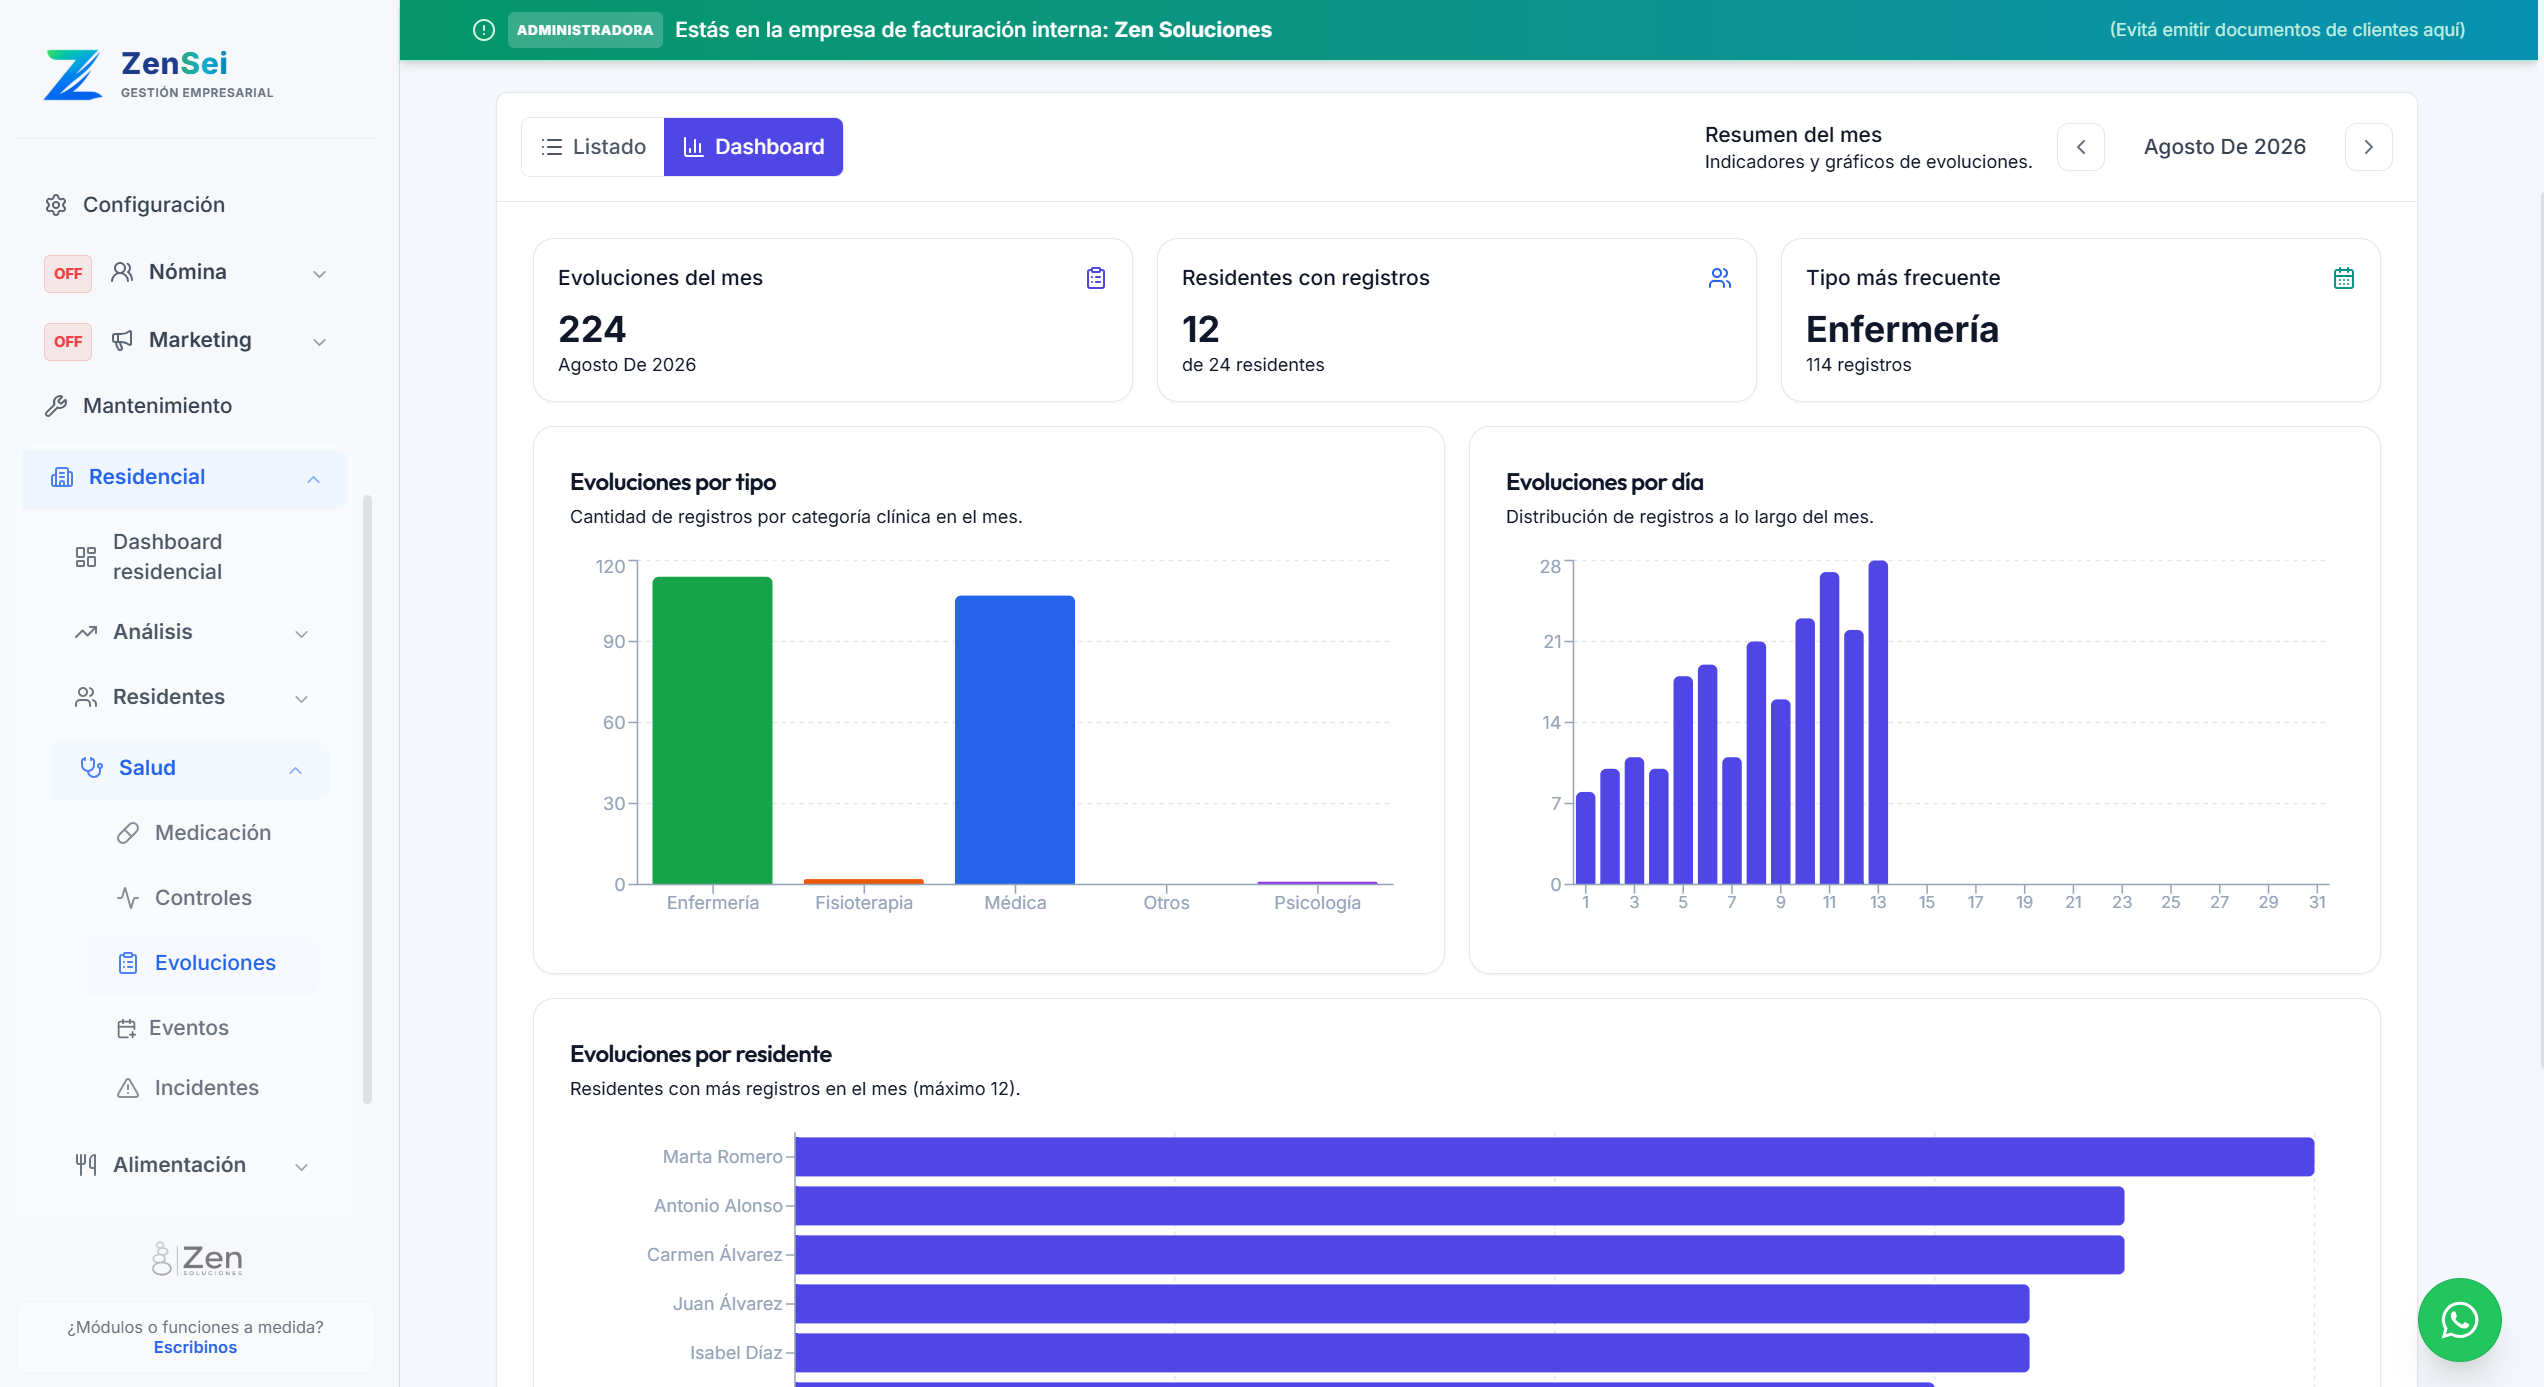The image size is (2544, 1387).
Task: Click the Marta Romero horizontal bar
Action: pos(1555,1157)
